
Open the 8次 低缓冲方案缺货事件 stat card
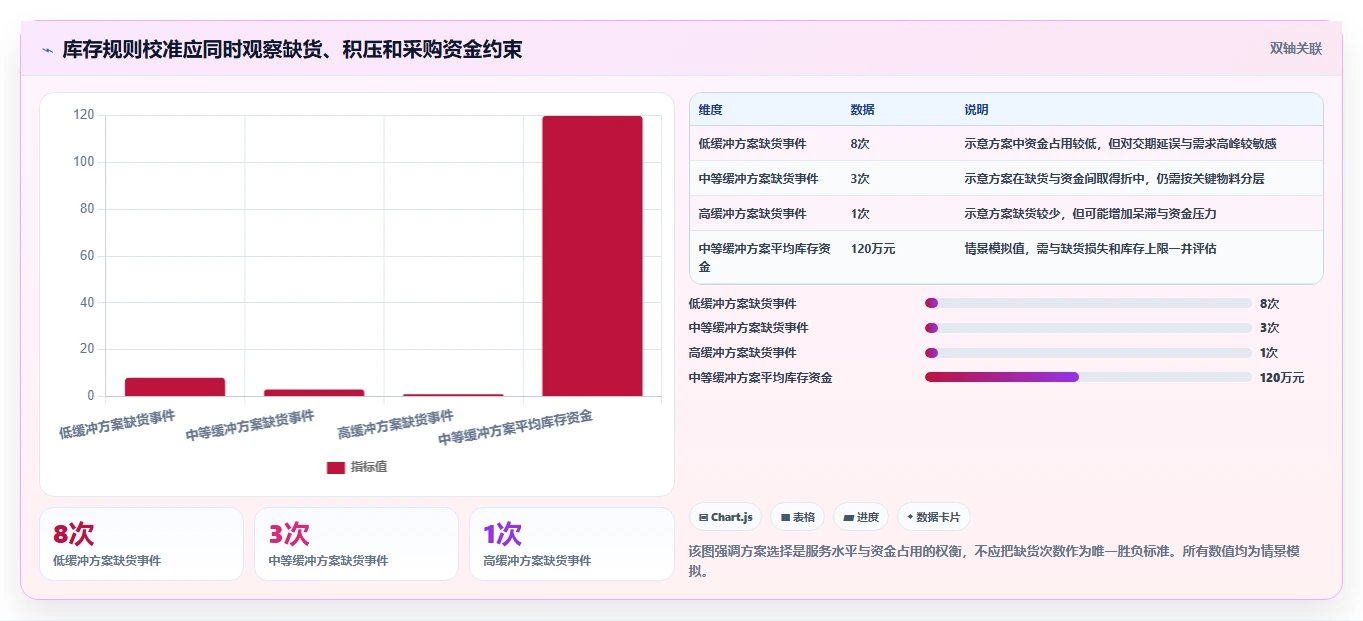pyautogui.click(x=141, y=544)
